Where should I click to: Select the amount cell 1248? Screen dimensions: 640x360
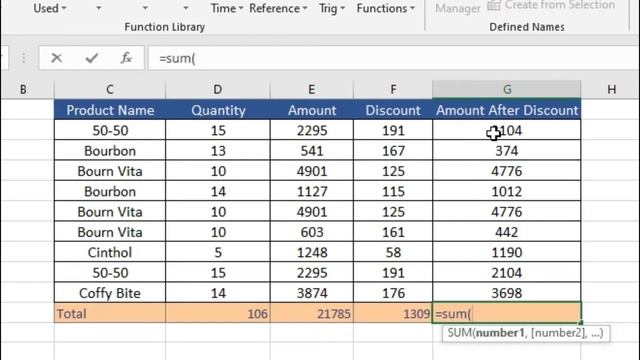[311, 252]
